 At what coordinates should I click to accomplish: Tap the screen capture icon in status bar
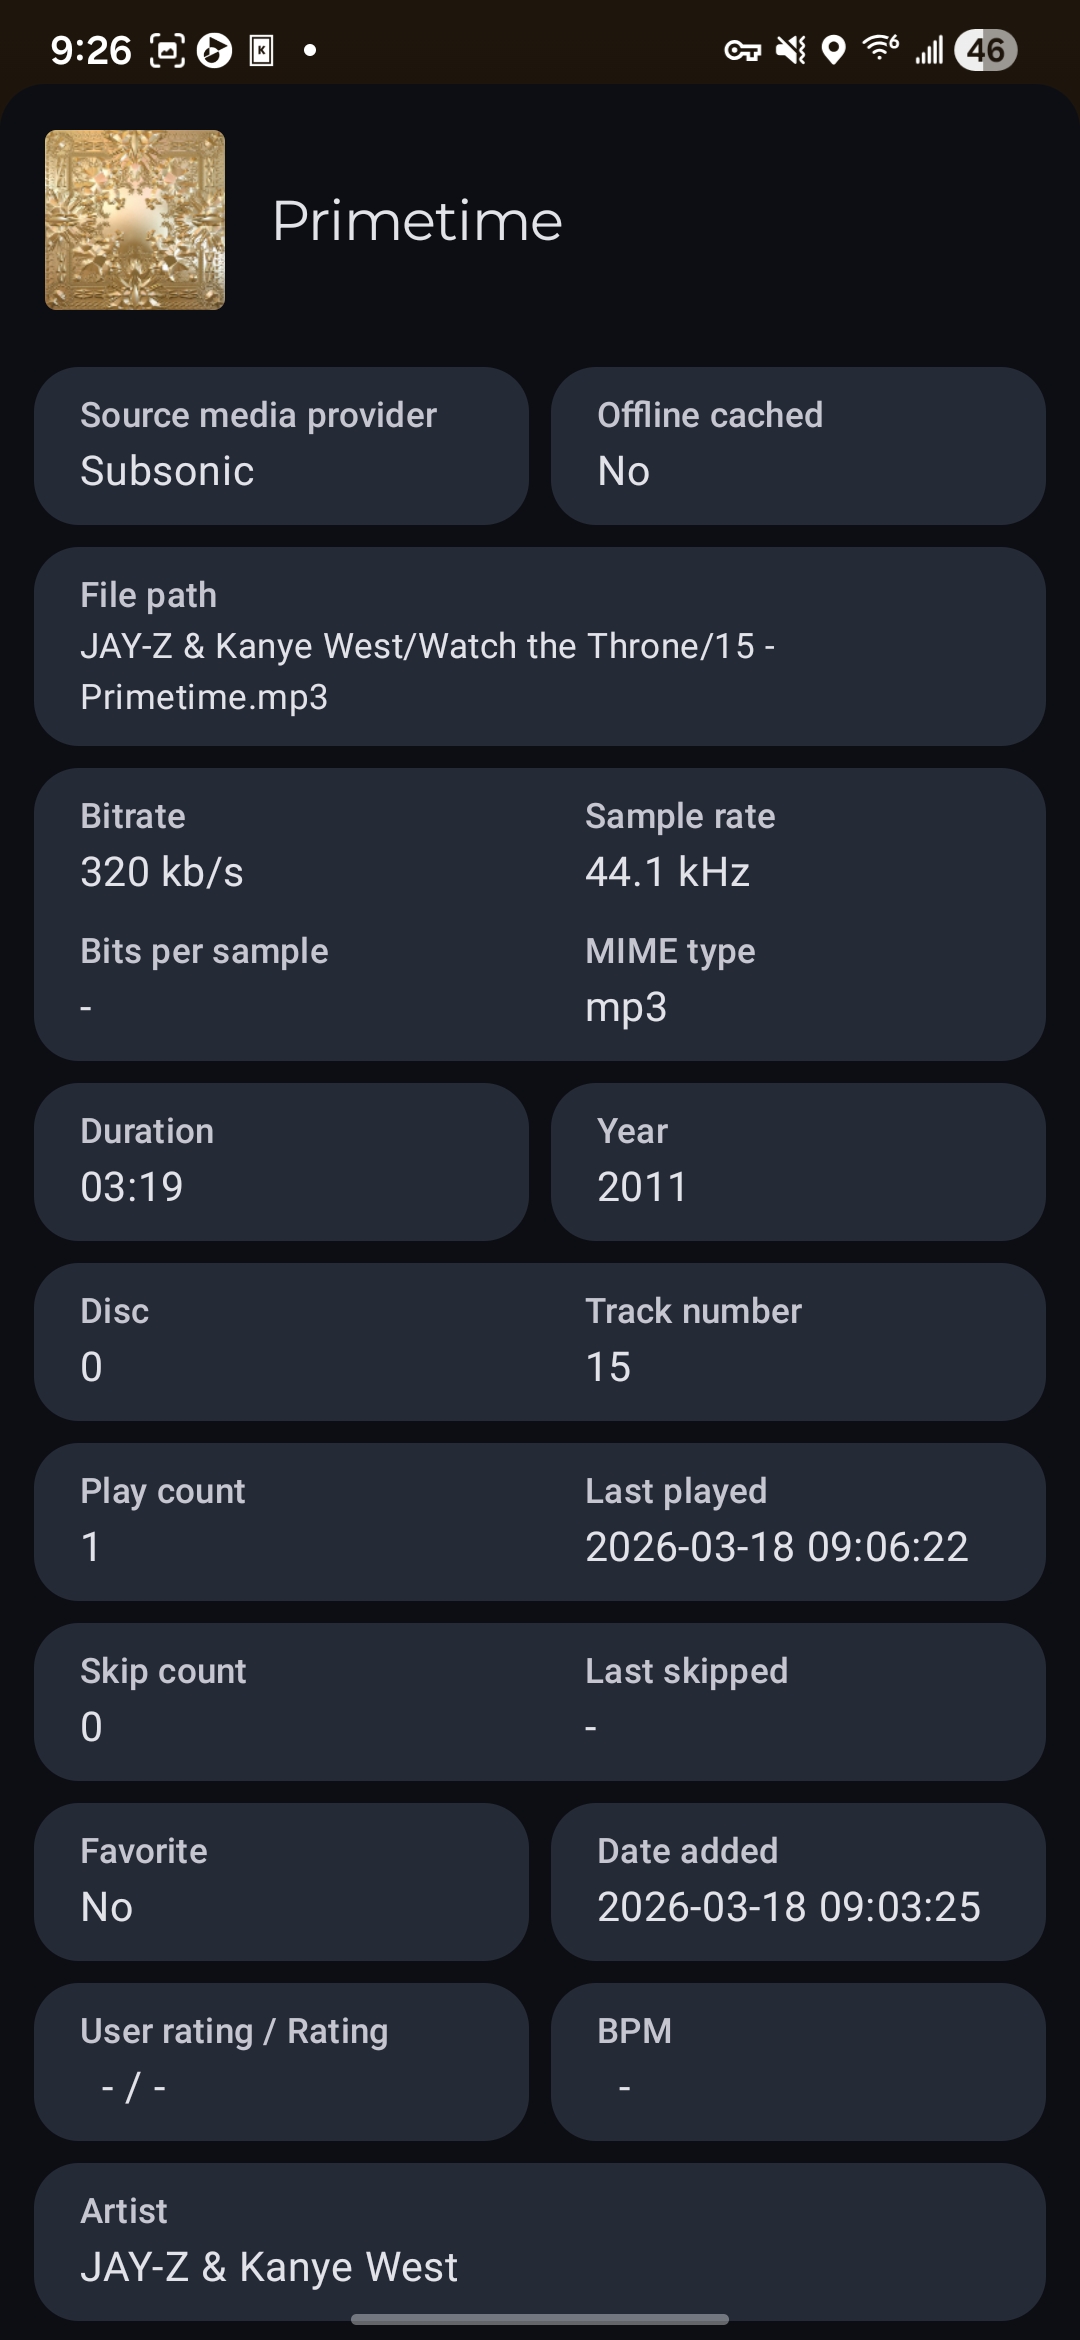pos(167,50)
